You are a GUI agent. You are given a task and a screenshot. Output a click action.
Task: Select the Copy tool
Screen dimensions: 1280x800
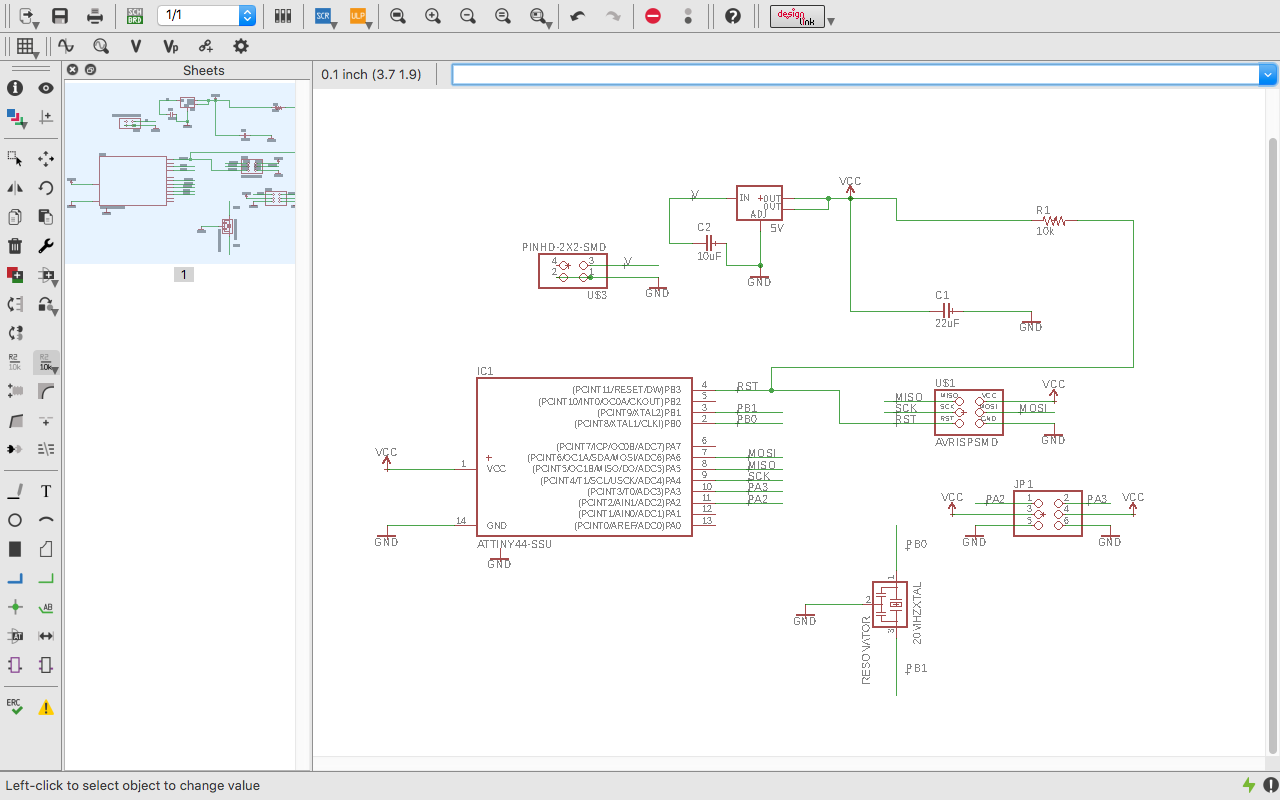click(15, 216)
